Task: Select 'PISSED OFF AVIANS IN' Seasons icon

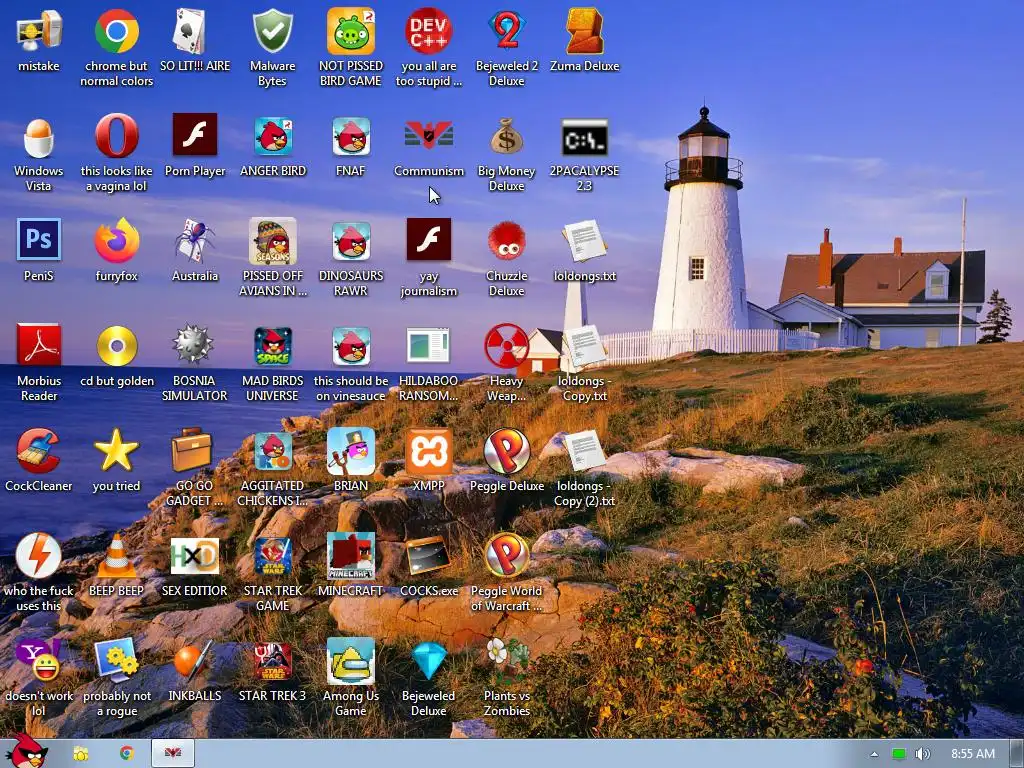Action: [x=272, y=241]
